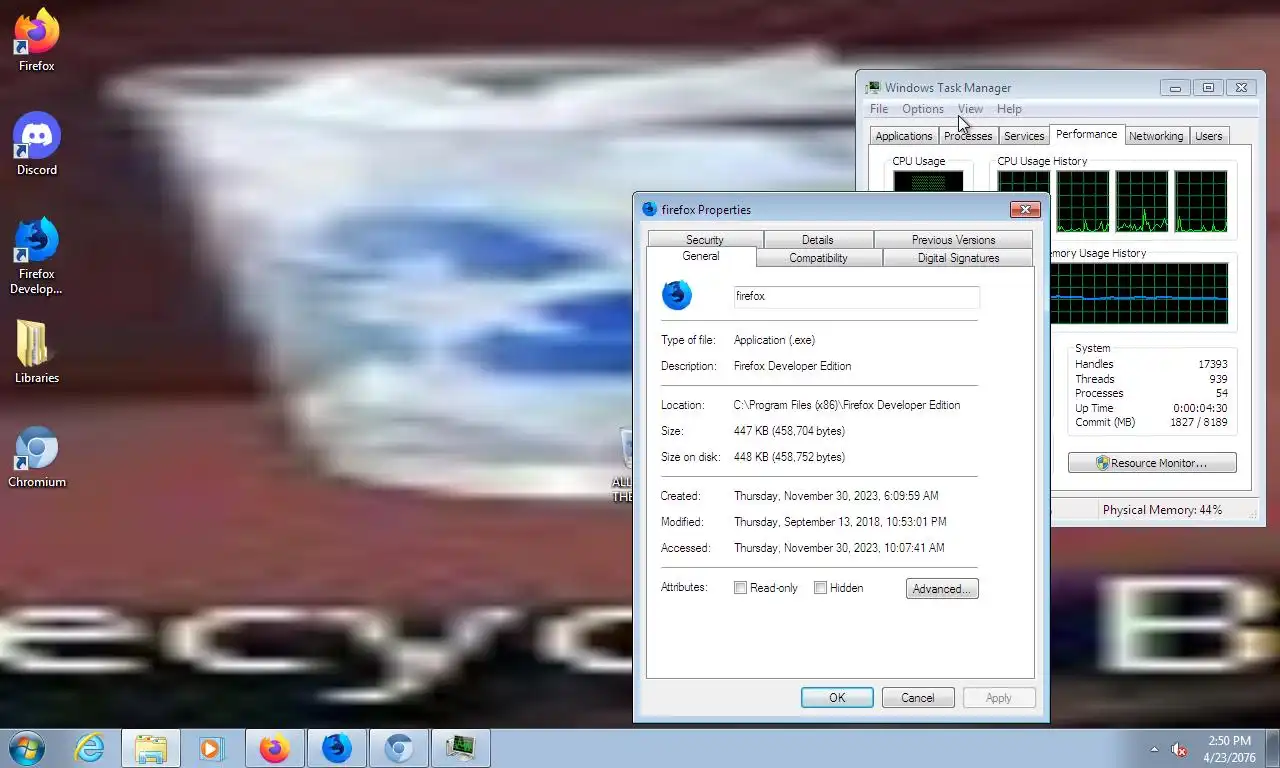This screenshot has width=1280, height=768.
Task: Click the Resource Monitor... button
Action: click(x=1152, y=463)
